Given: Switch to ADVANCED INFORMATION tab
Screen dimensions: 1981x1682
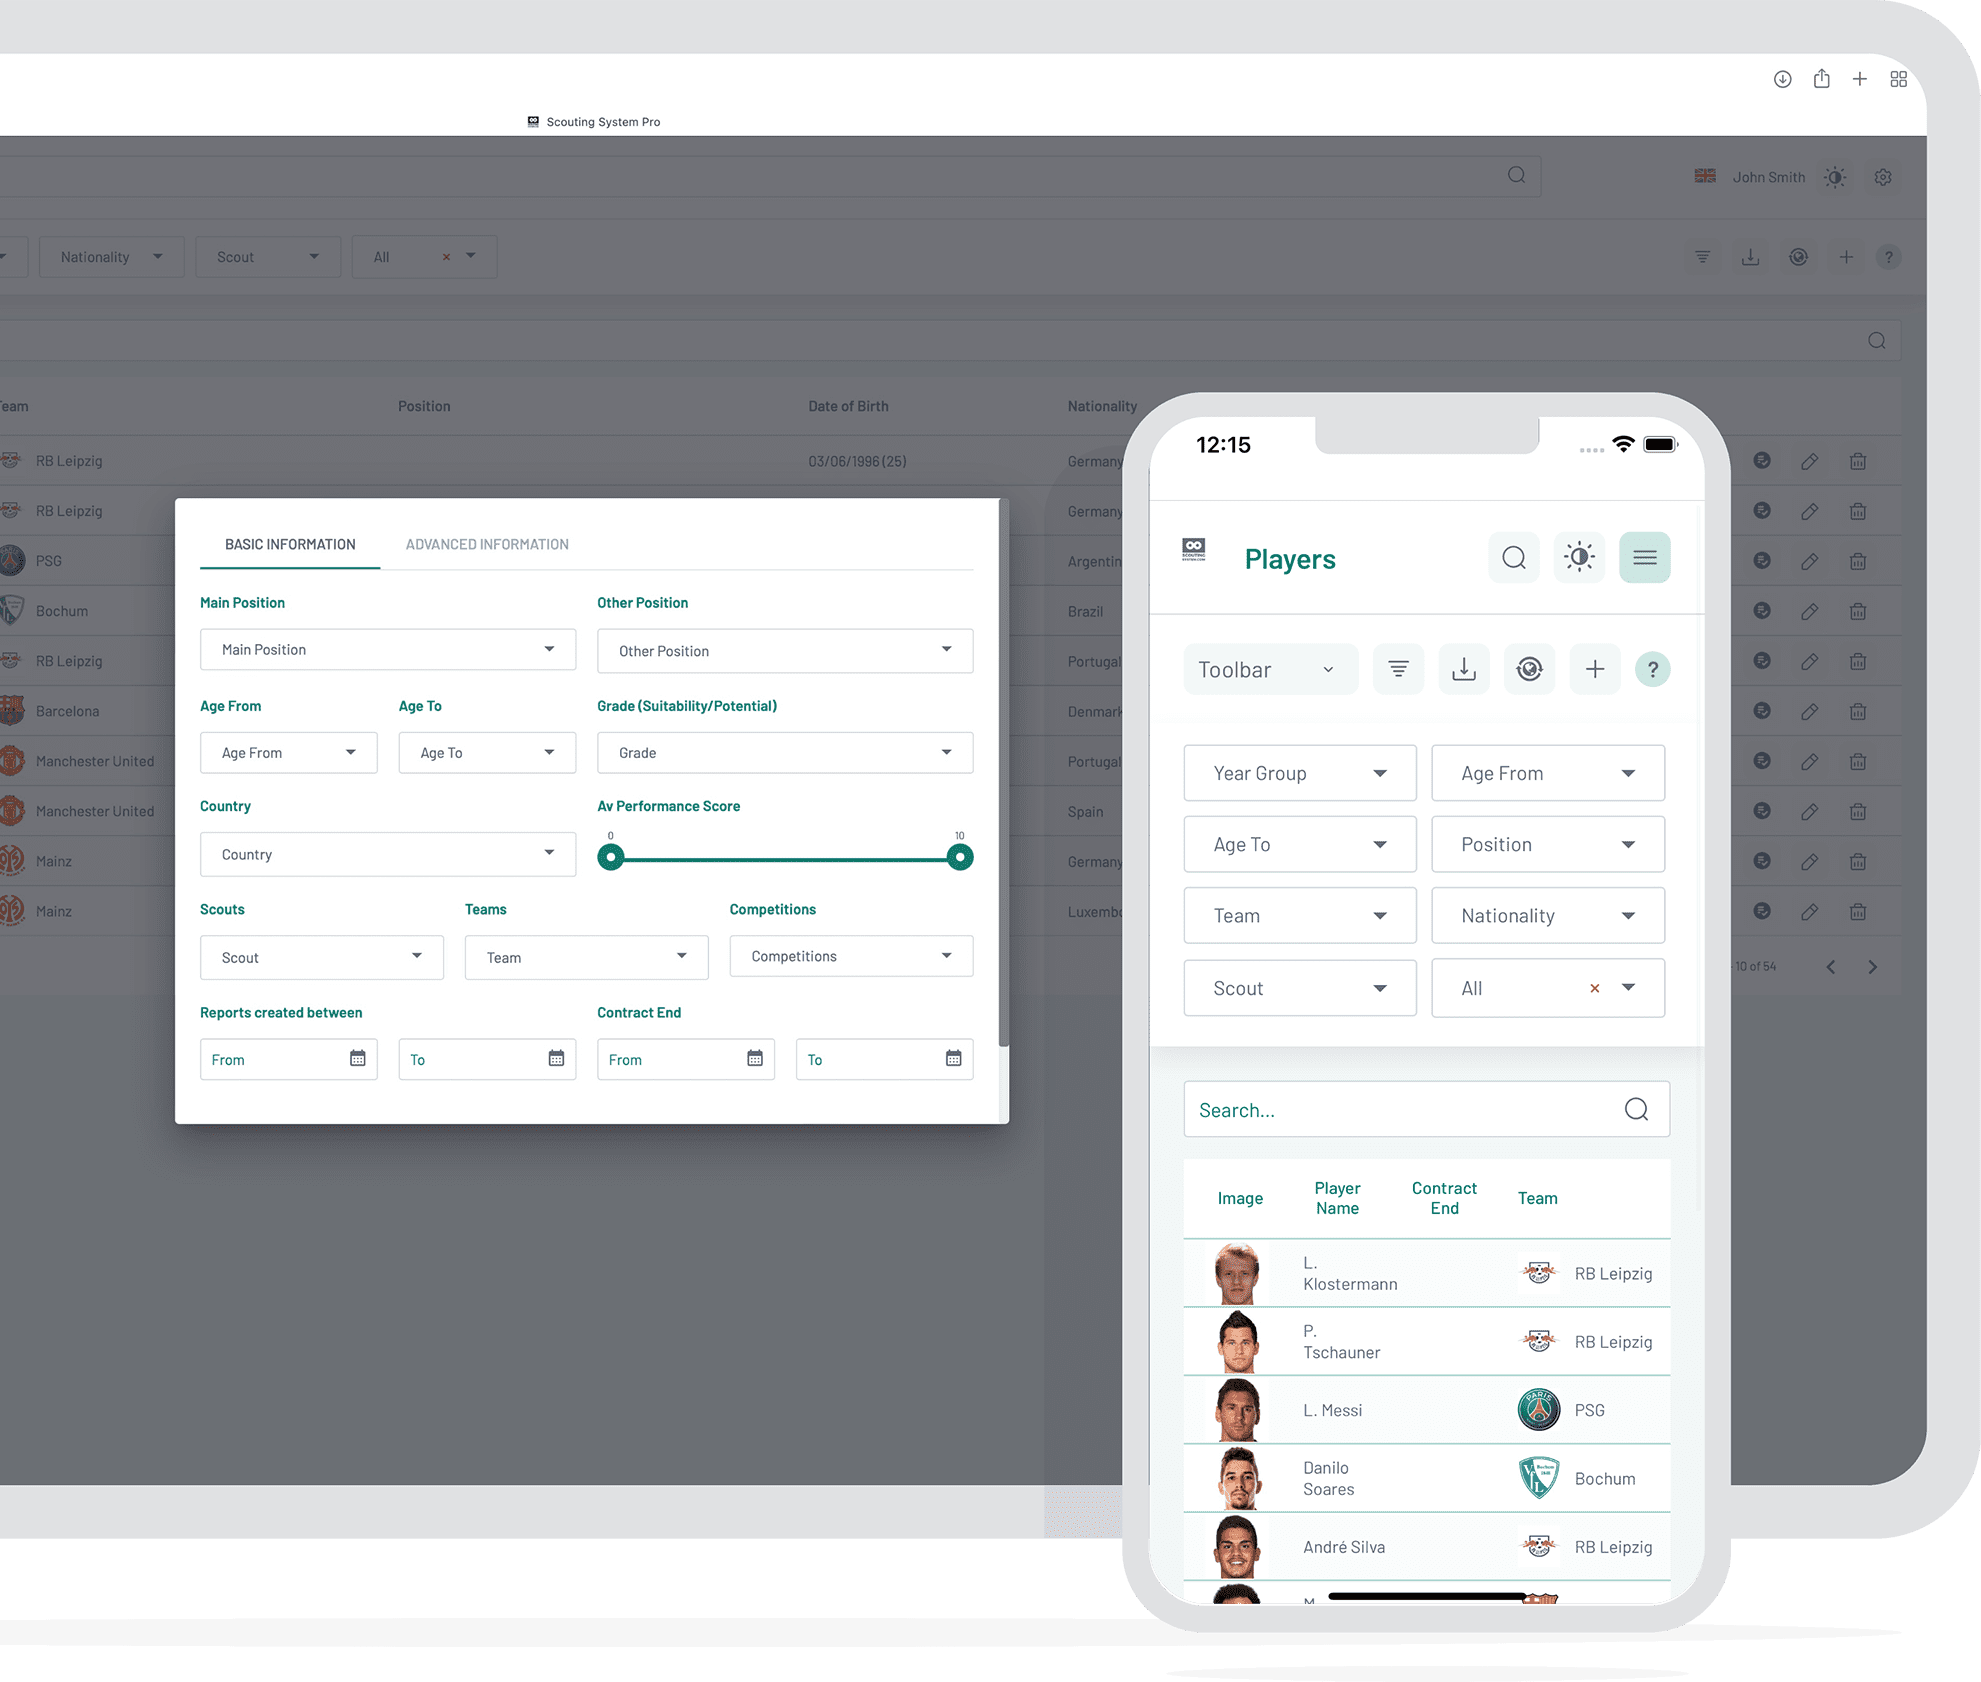Looking at the screenshot, I should point(487,542).
